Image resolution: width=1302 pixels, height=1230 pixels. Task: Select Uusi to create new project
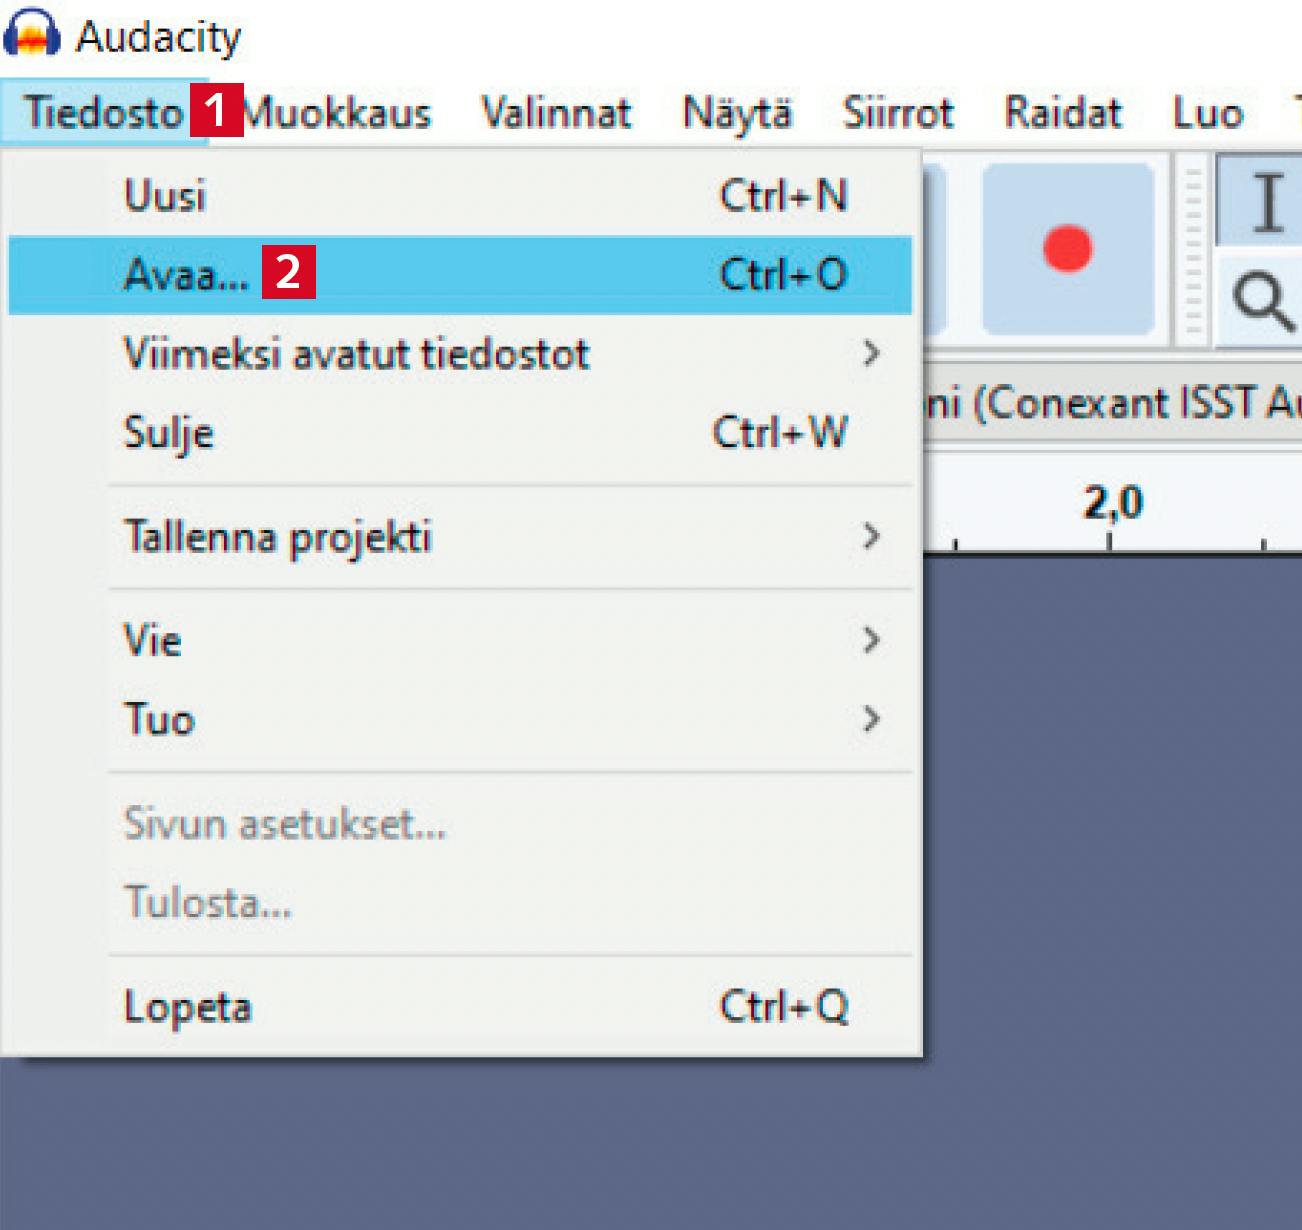(165, 195)
